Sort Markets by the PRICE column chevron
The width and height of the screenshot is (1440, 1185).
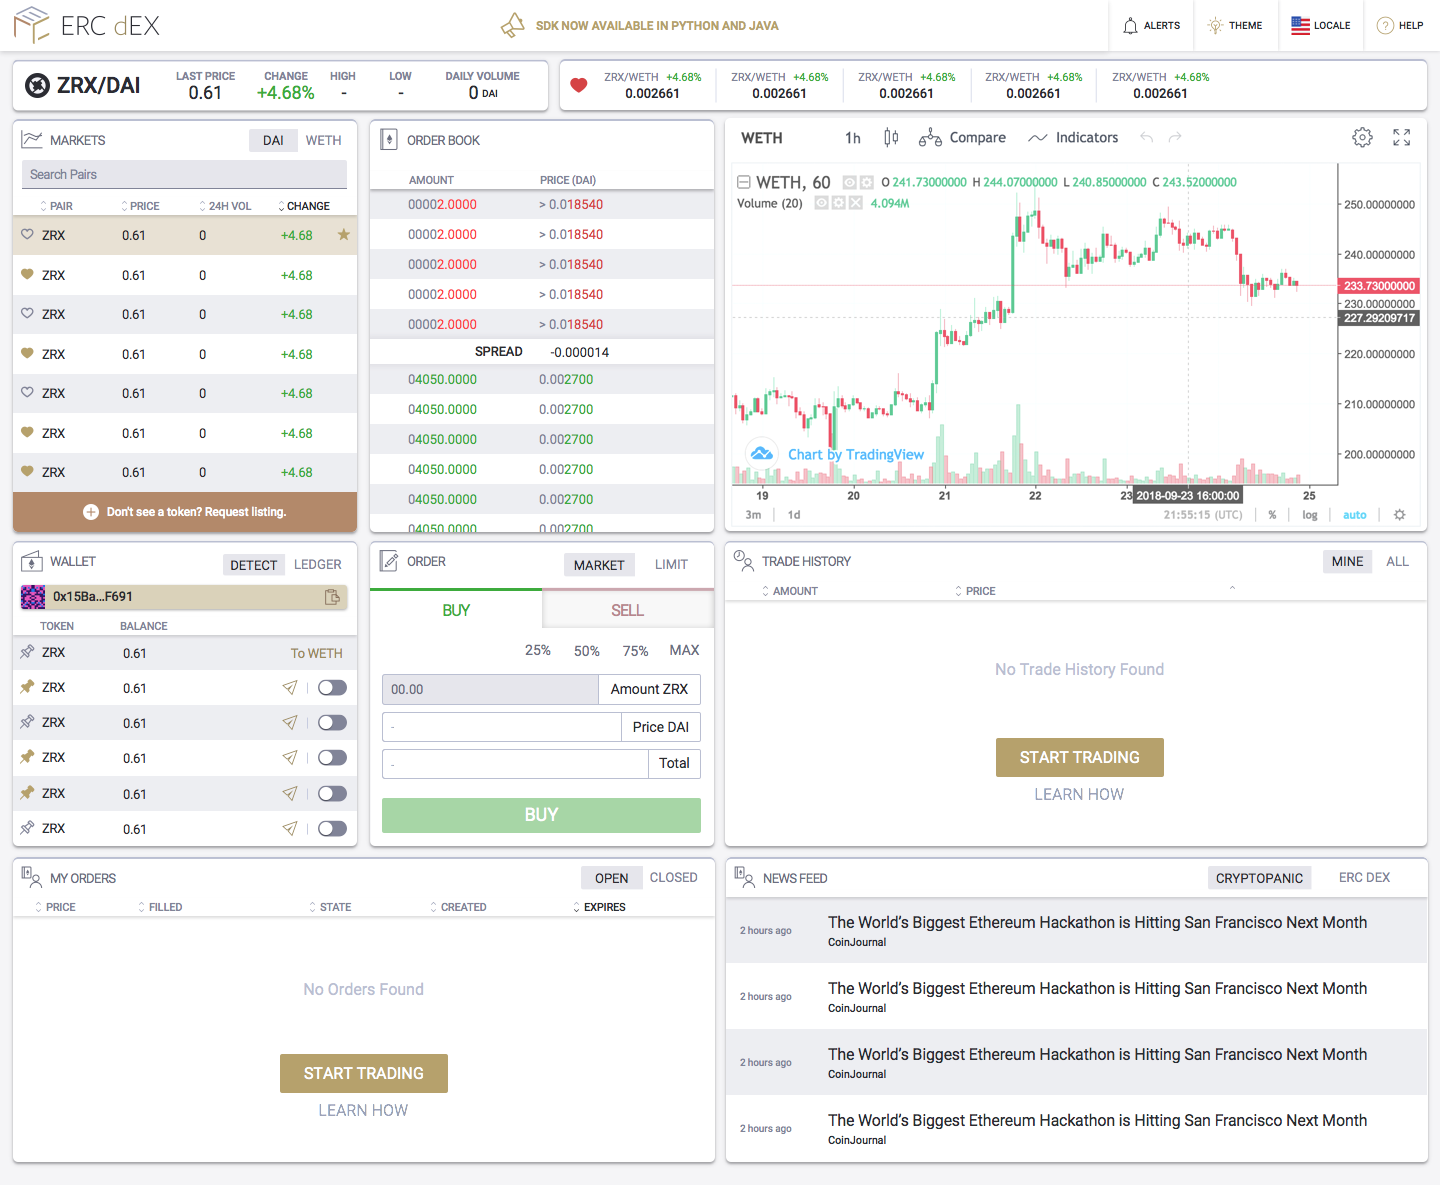coord(122,206)
